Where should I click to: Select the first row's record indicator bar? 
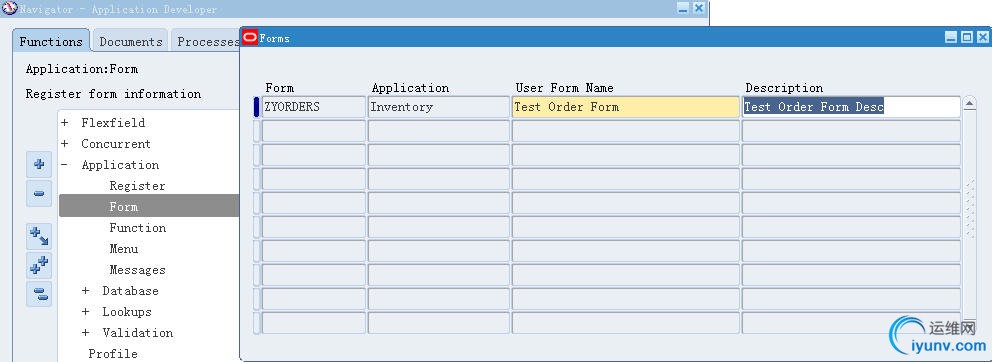tap(256, 107)
